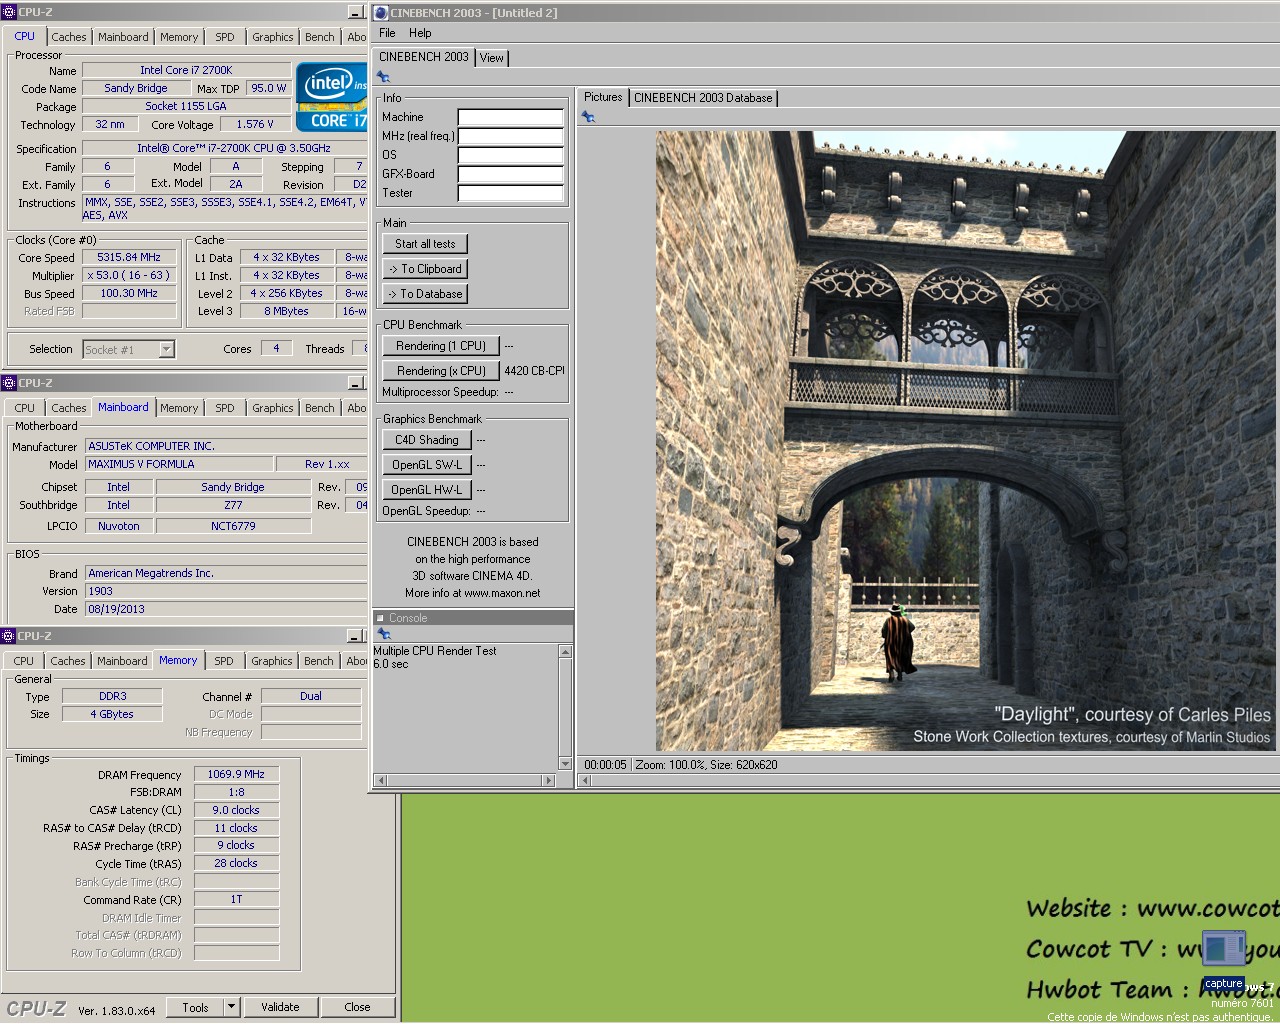Click the rendered Daylight image
Screen dimensions: 1280x1024
click(x=966, y=441)
